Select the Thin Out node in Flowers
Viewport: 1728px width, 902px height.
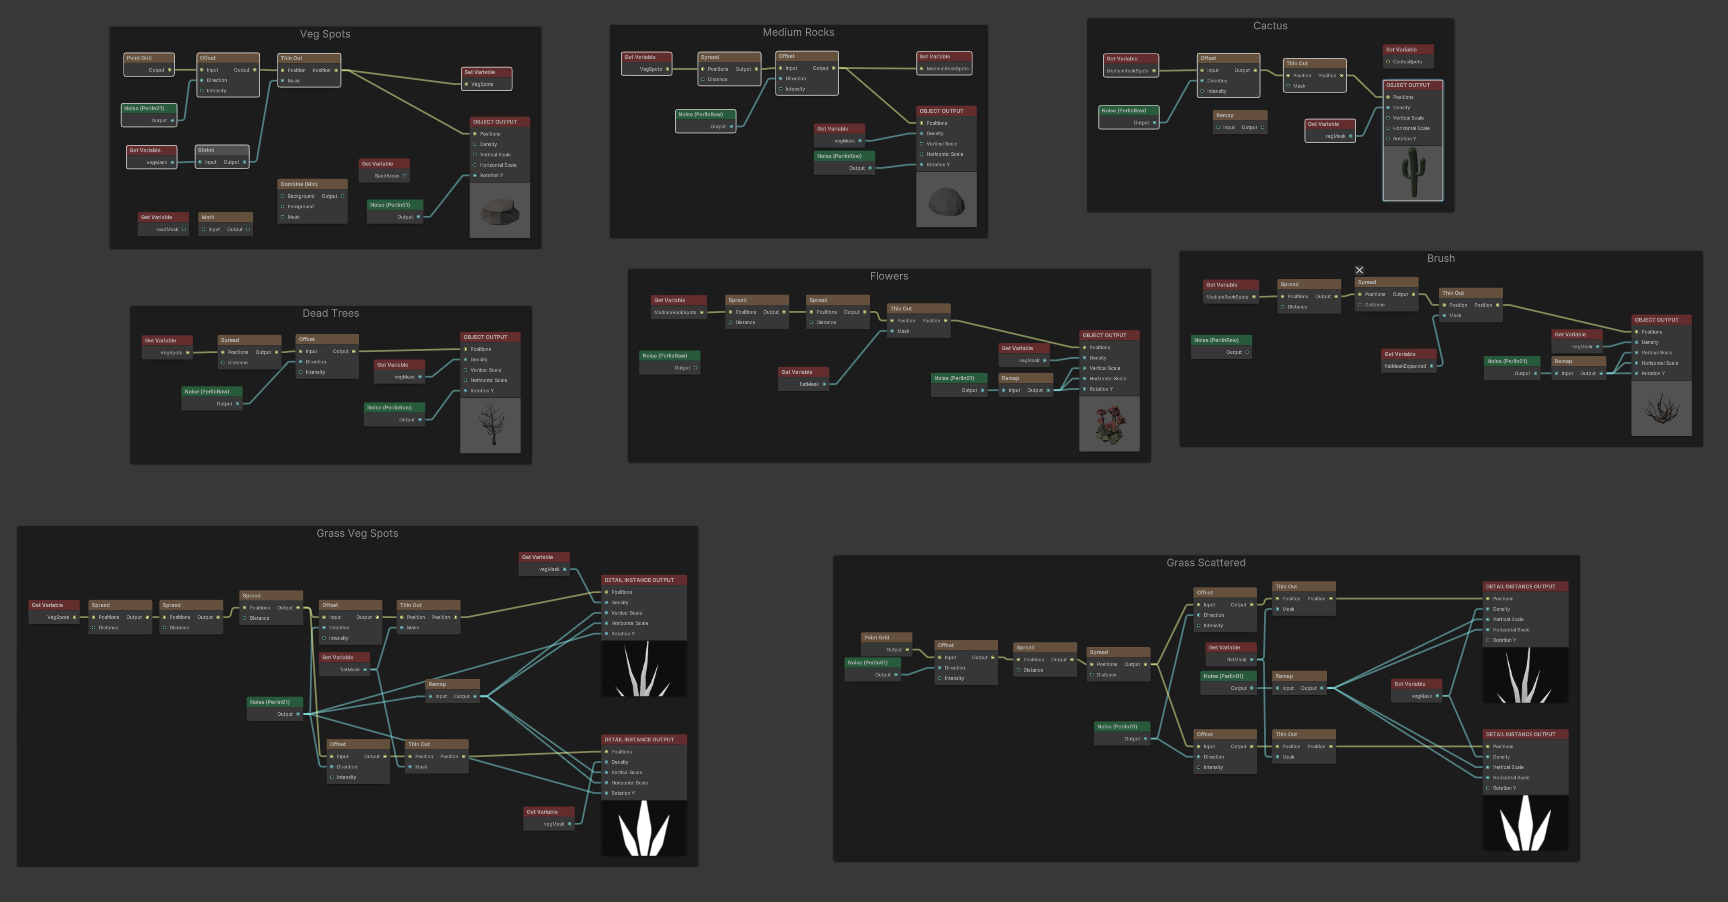coord(919,320)
